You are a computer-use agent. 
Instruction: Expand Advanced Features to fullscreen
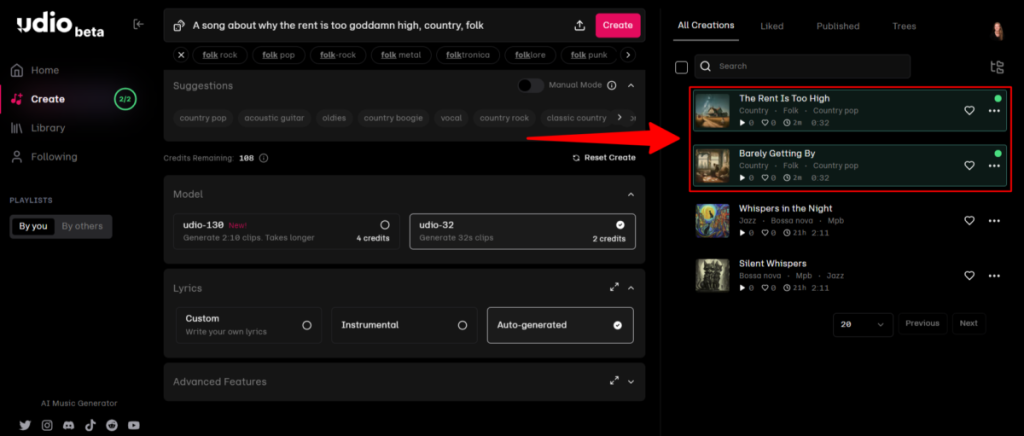tap(614, 381)
